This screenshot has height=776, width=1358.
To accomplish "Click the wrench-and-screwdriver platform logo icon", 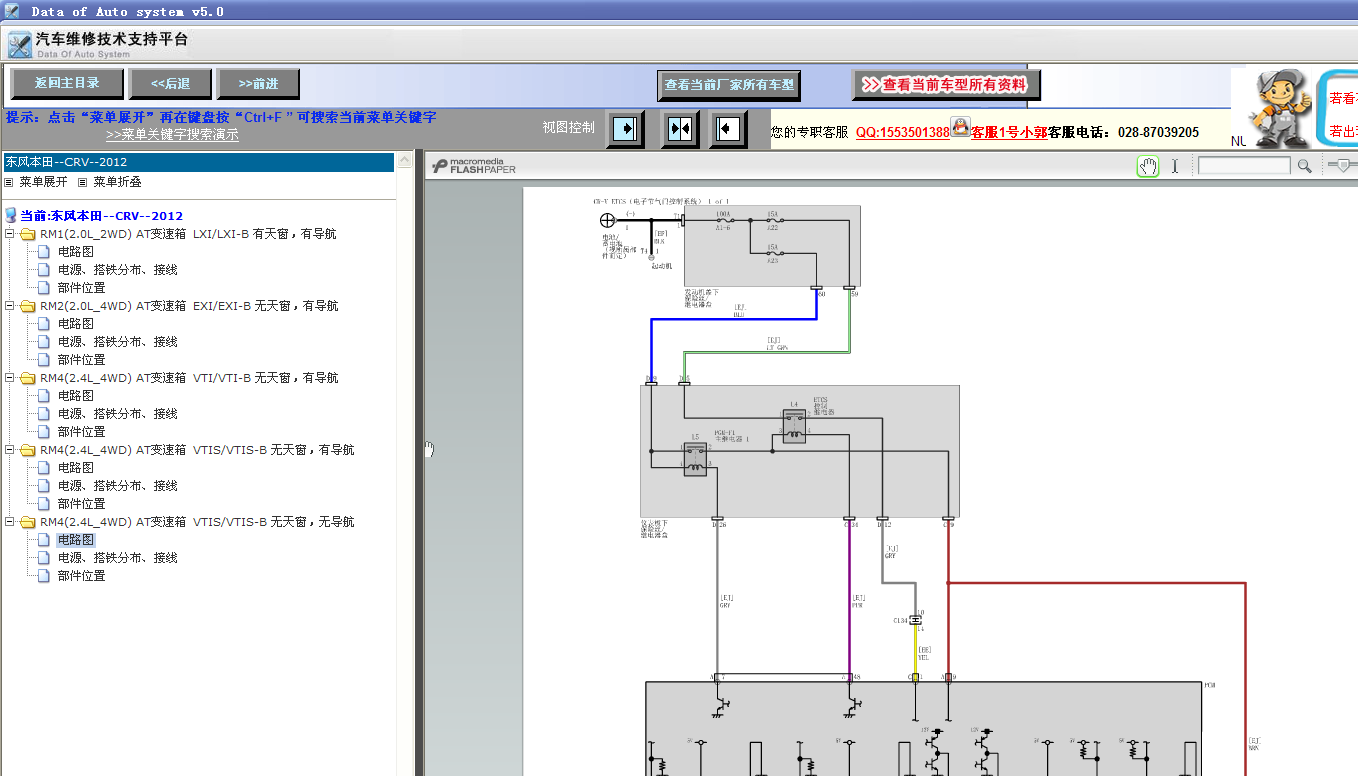I will [19, 44].
